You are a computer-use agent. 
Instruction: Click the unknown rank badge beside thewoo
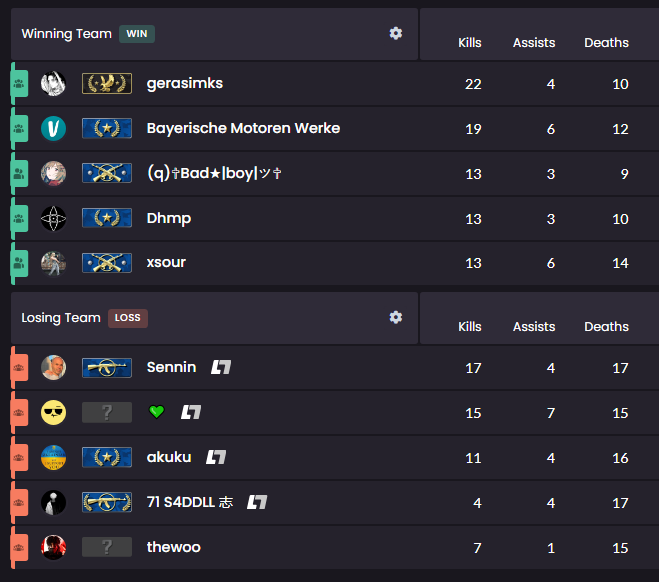pyautogui.click(x=107, y=547)
